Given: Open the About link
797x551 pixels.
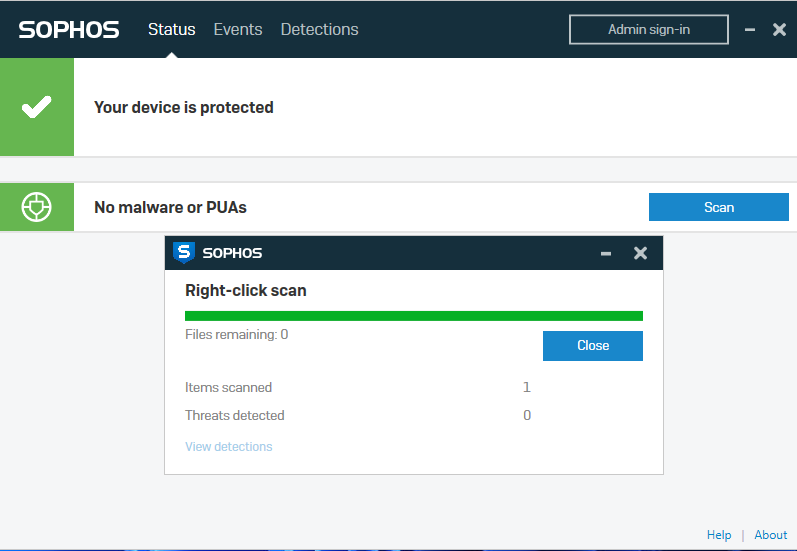Looking at the screenshot, I should (x=771, y=535).
